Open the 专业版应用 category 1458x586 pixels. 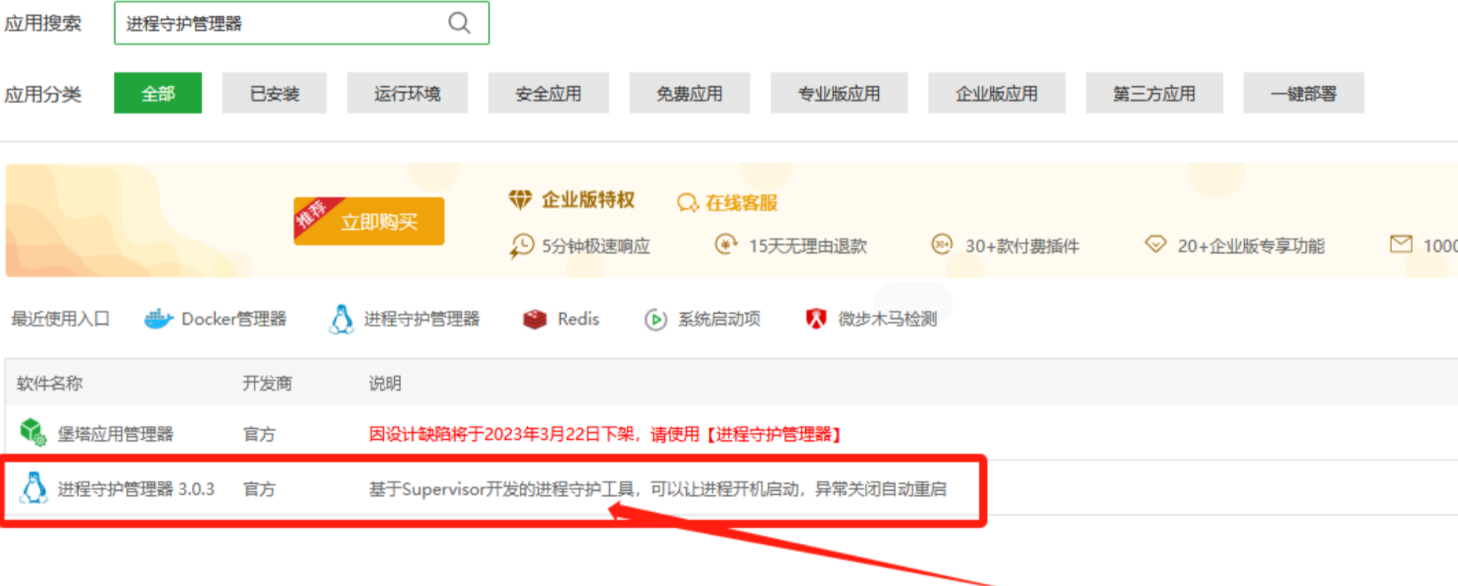coord(839,94)
